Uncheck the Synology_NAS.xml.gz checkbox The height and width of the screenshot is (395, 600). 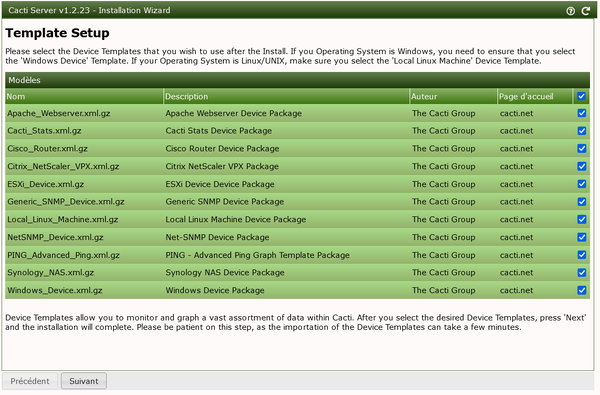[x=582, y=273]
